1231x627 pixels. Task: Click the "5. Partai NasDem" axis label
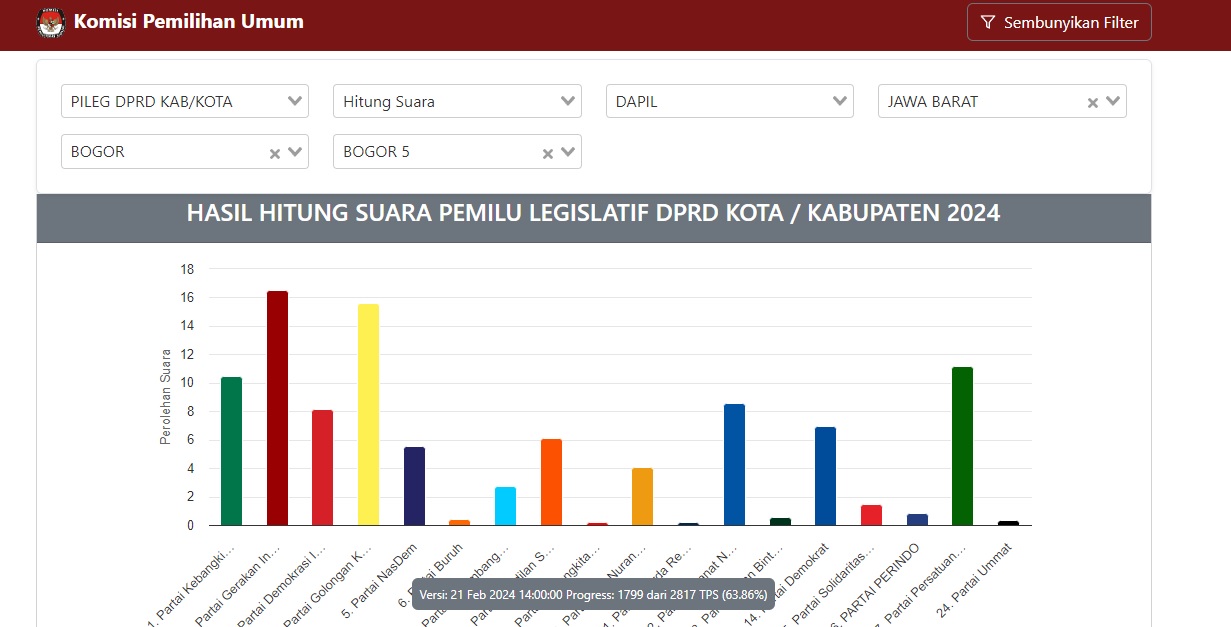[382, 581]
